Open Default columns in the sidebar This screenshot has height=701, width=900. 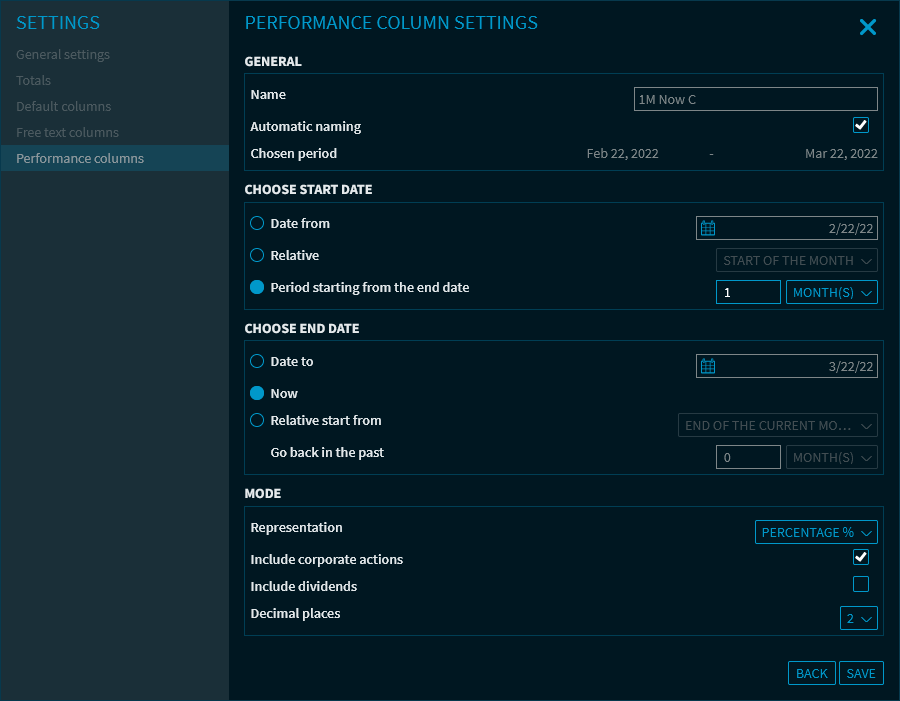(x=64, y=107)
